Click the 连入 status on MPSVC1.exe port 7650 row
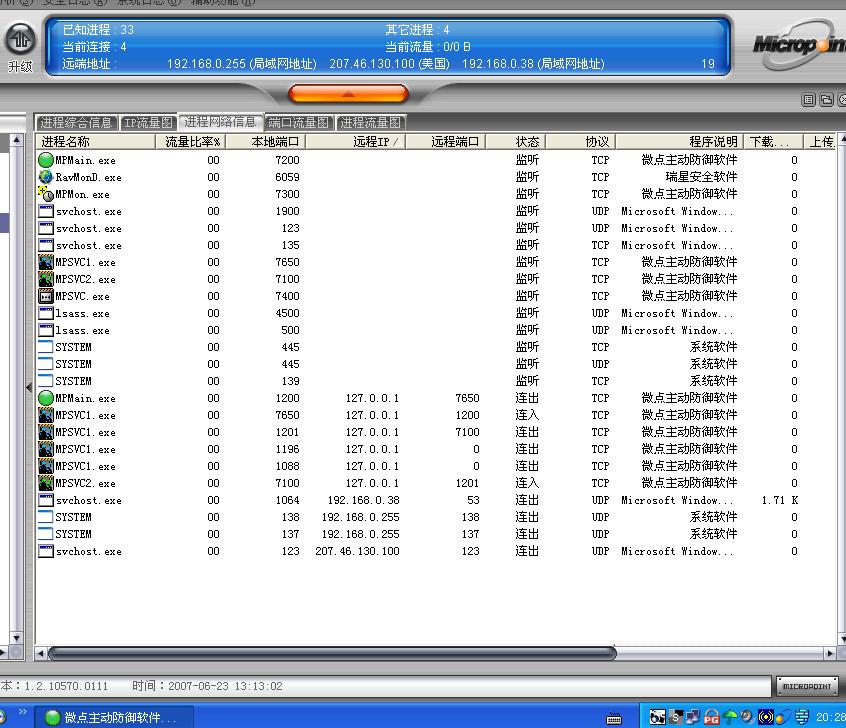 pyautogui.click(x=527, y=415)
